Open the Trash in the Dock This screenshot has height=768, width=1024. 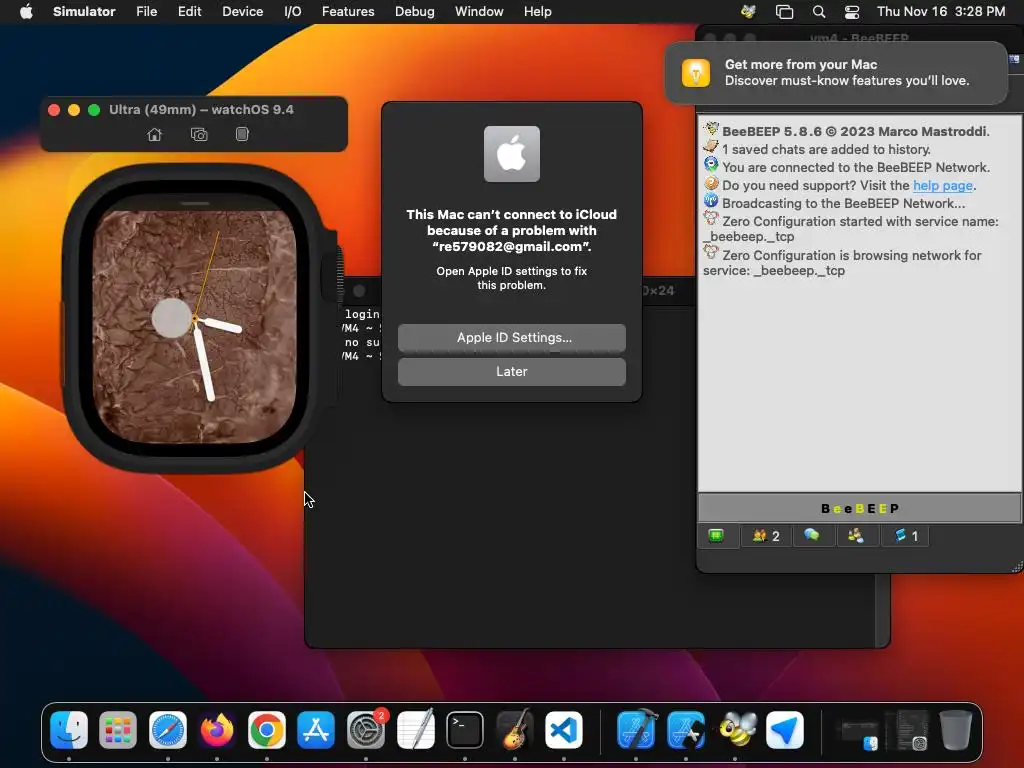[x=955, y=729]
